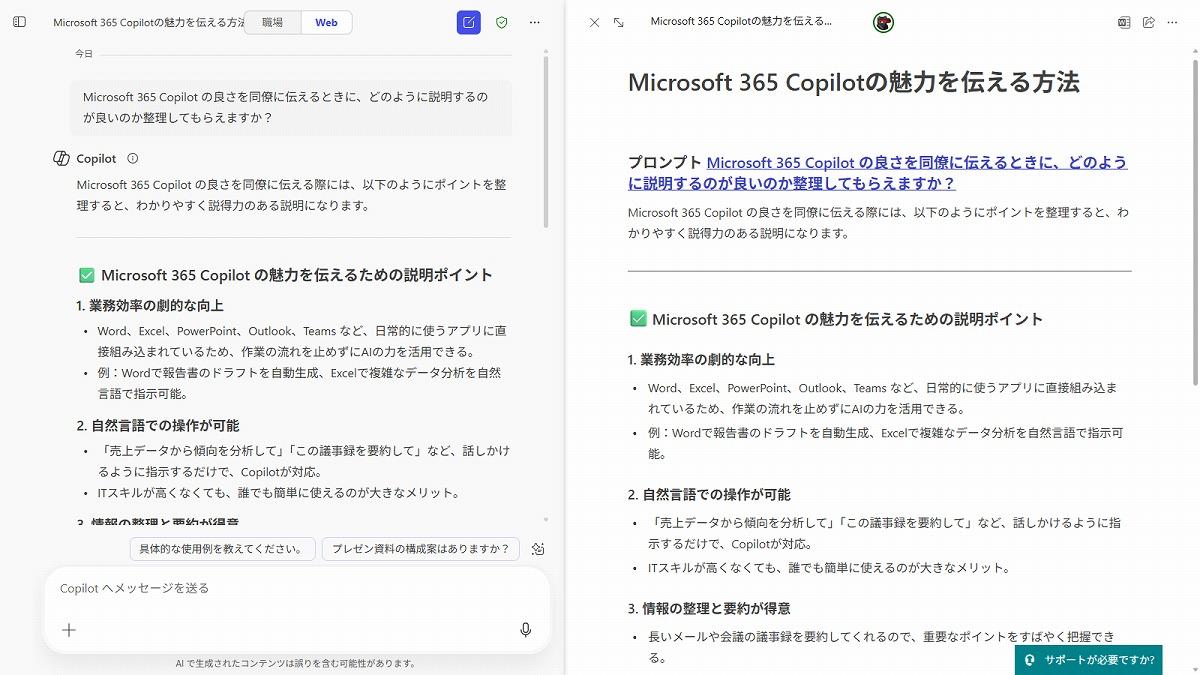This screenshot has width=1200, height=675.
Task: Start a new chat with the compose icon
Action: tap(468, 22)
